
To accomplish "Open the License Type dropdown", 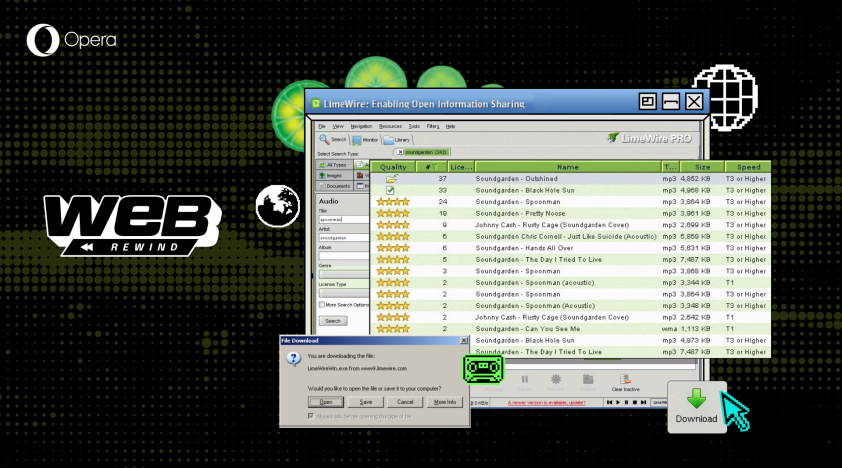I will (x=342, y=294).
